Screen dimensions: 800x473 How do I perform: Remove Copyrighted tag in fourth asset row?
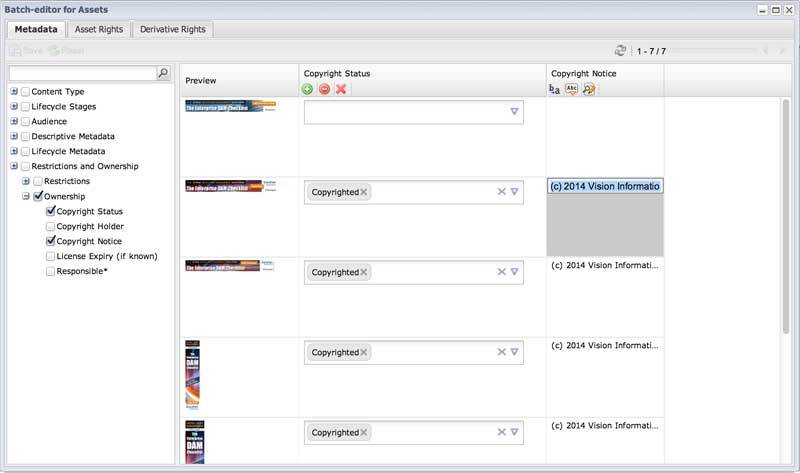coord(364,353)
